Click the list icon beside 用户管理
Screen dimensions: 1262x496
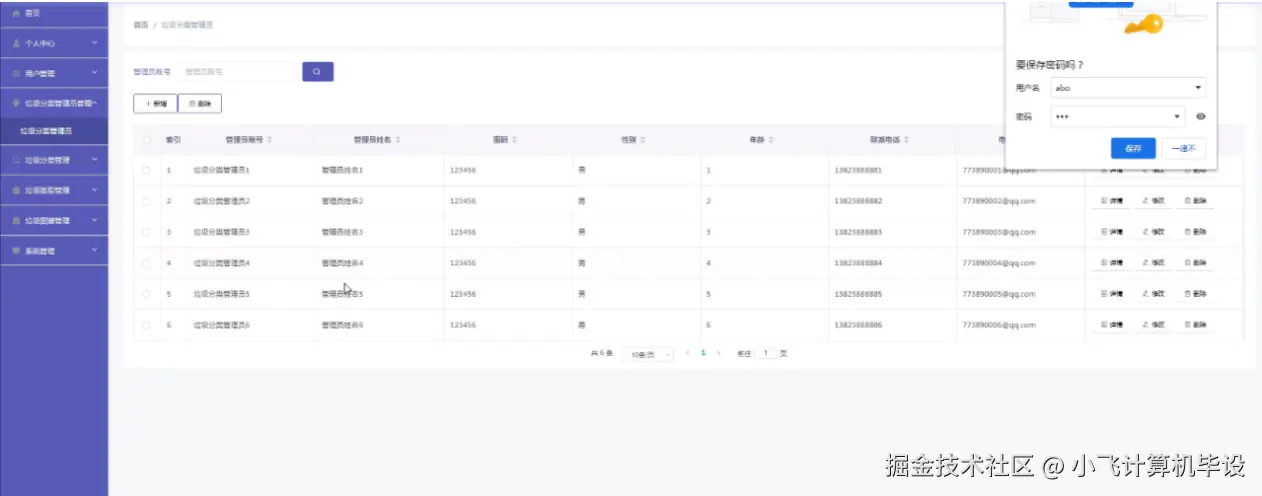point(16,73)
